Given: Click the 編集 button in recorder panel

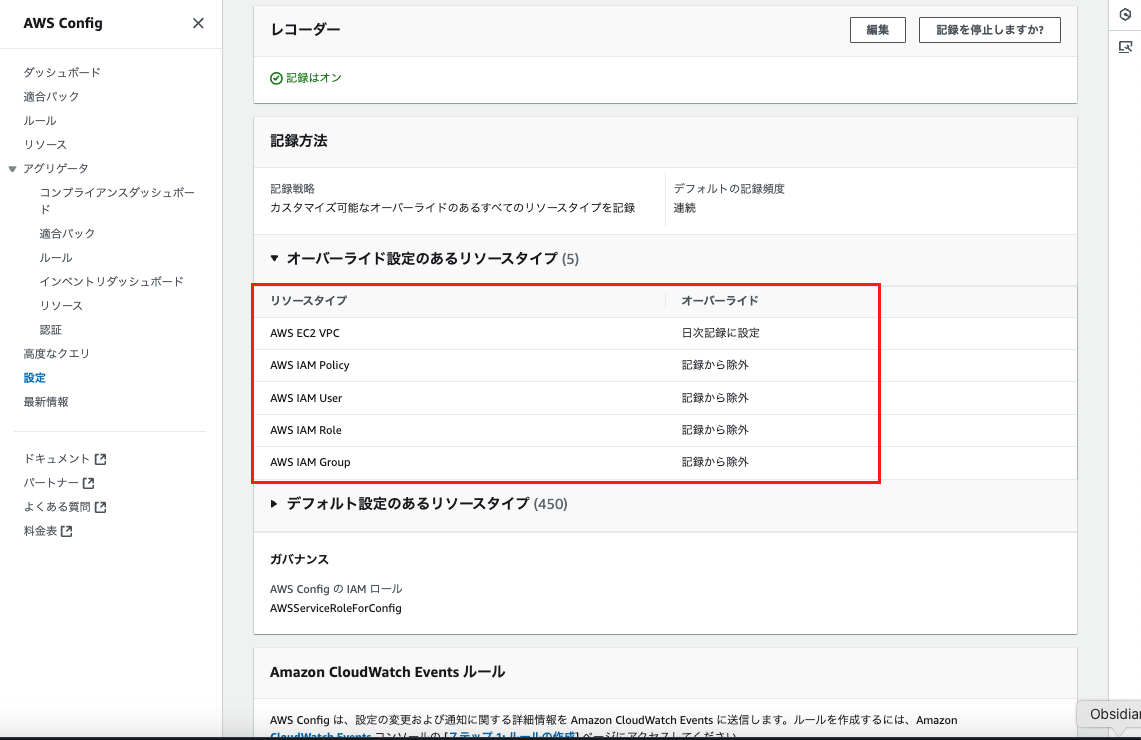Looking at the screenshot, I should point(877,30).
